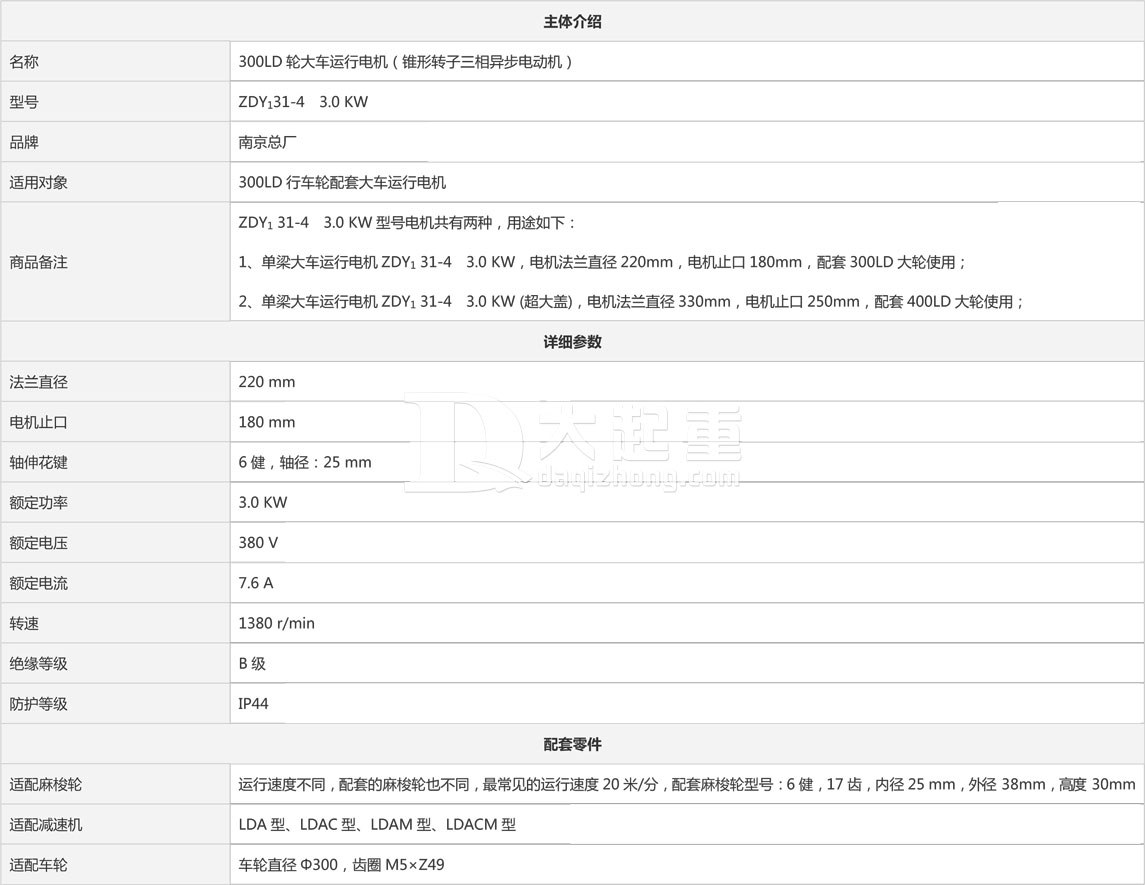
Task: Click the IP44 protection value
Action: pyautogui.click(x=253, y=703)
